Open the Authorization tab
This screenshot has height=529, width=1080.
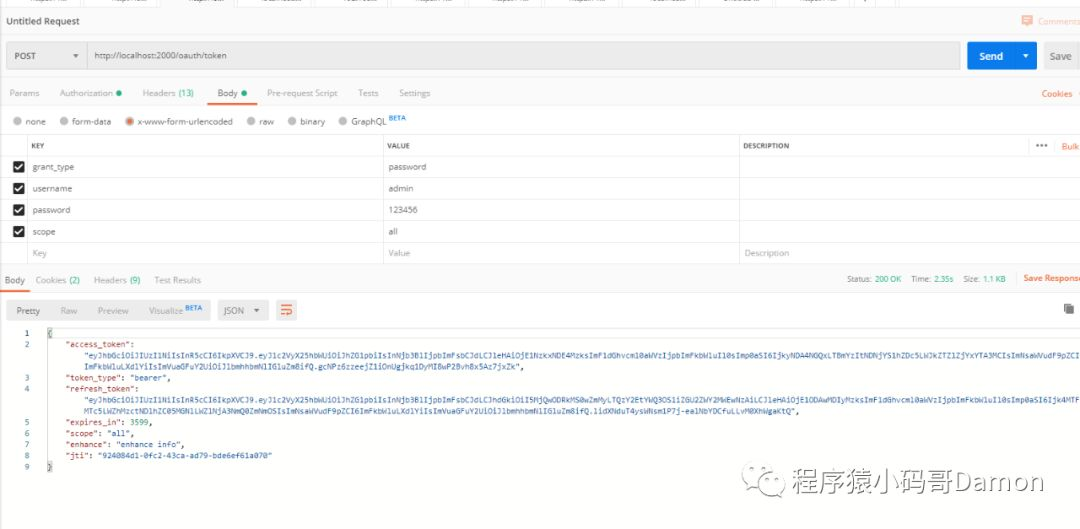pos(90,93)
